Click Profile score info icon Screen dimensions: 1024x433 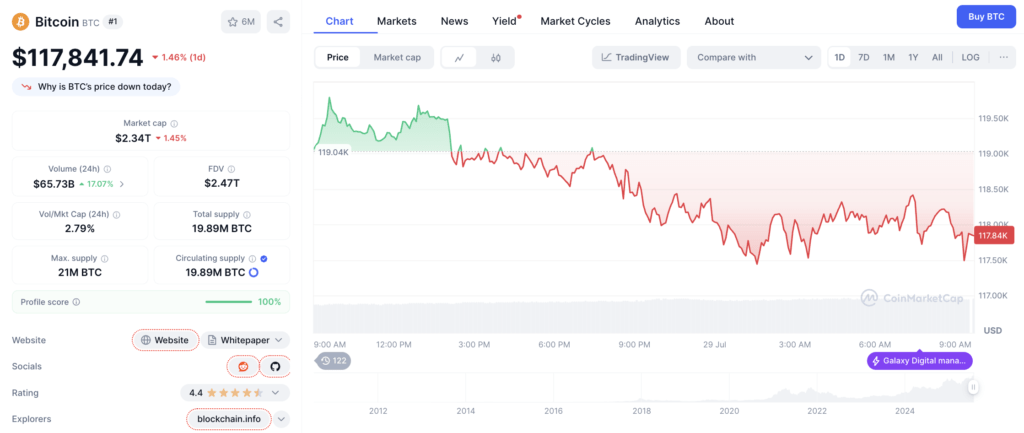pyautogui.click(x=76, y=302)
